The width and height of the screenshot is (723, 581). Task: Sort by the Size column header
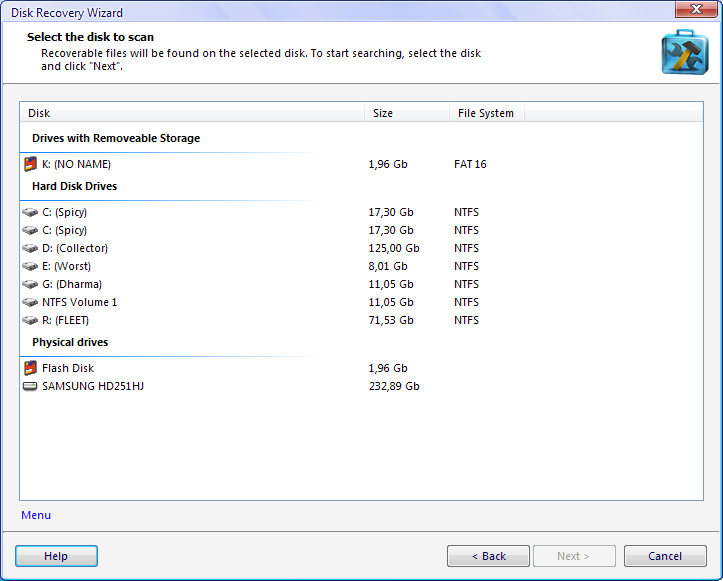405,113
